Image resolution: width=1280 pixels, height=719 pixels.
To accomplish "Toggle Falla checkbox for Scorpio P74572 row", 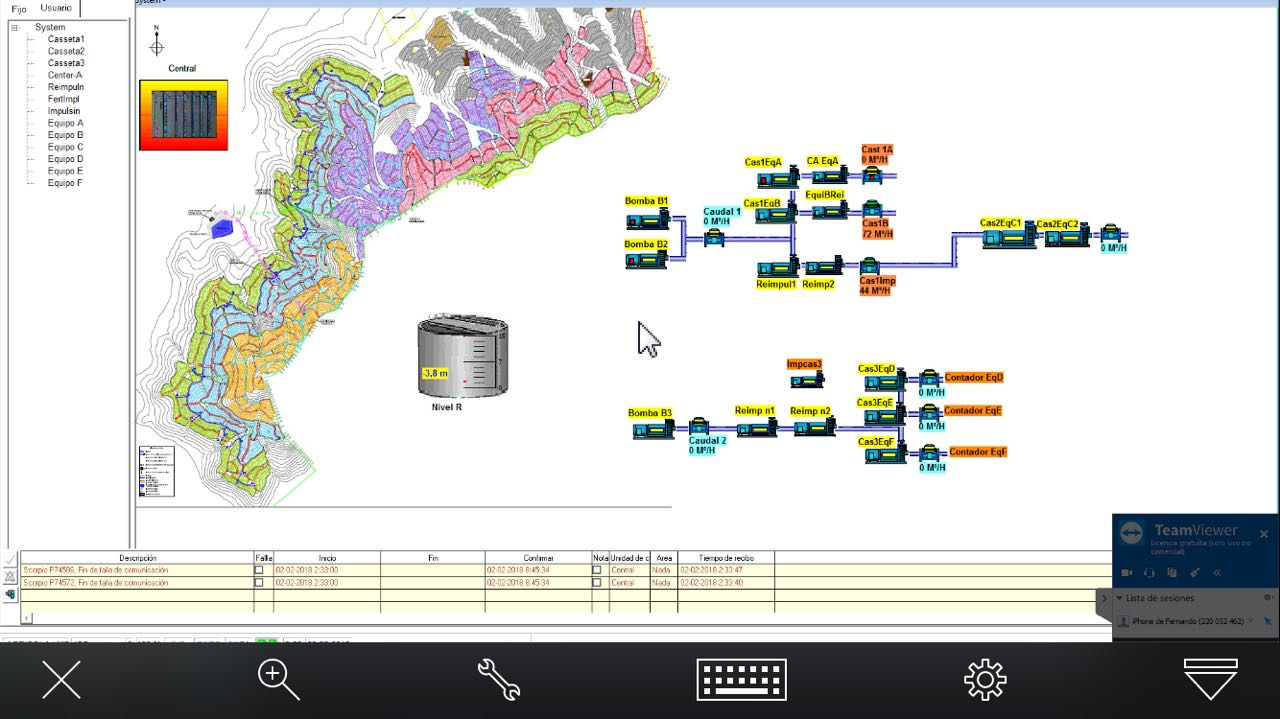I will (259, 582).
